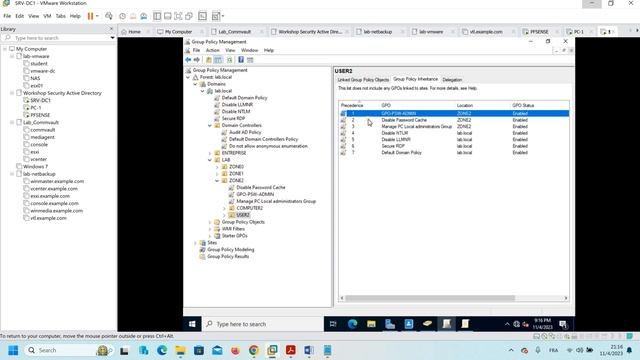The height and width of the screenshot is (360, 640).
Task: Switch to the Delegation tab
Action: pyautogui.click(x=452, y=80)
